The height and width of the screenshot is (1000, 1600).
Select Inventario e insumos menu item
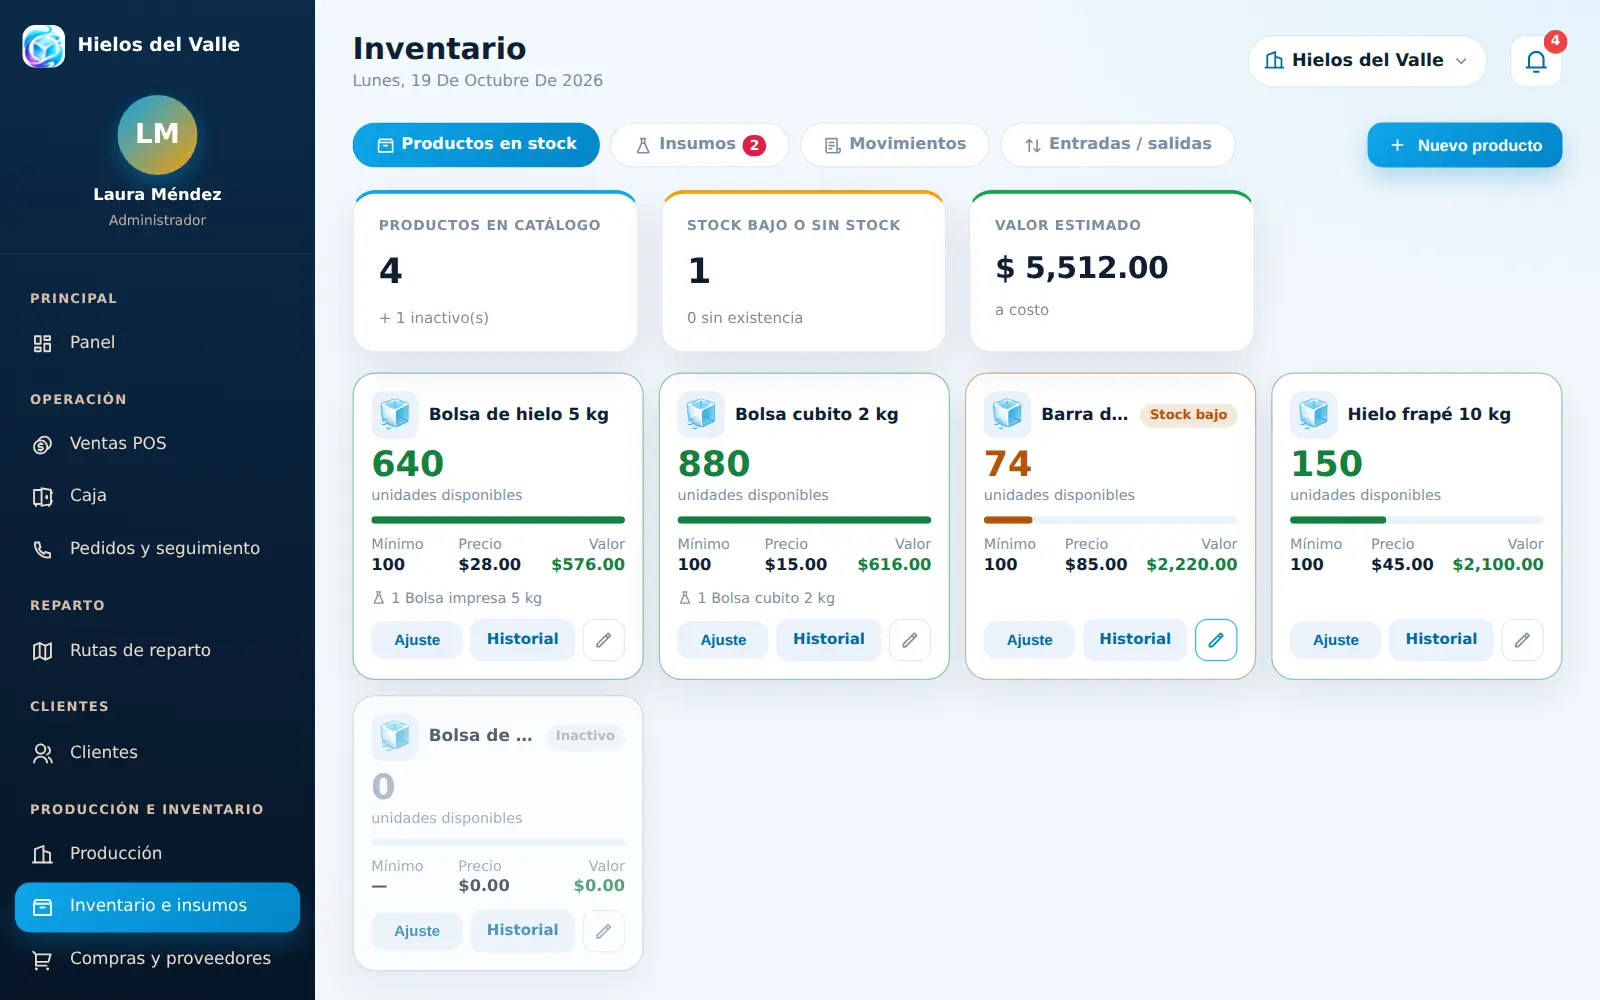pos(157,907)
